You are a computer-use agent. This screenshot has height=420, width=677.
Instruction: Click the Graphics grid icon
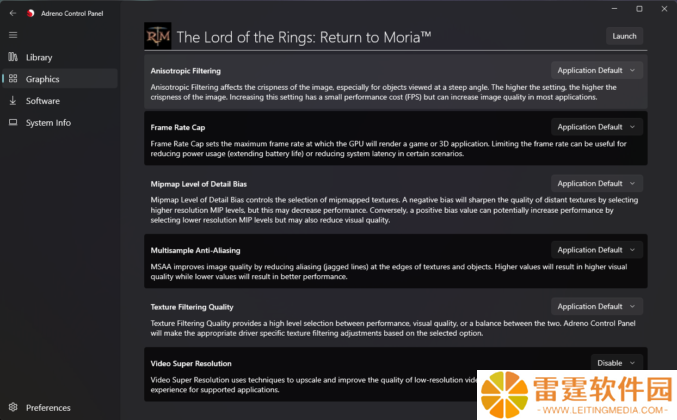(x=13, y=79)
